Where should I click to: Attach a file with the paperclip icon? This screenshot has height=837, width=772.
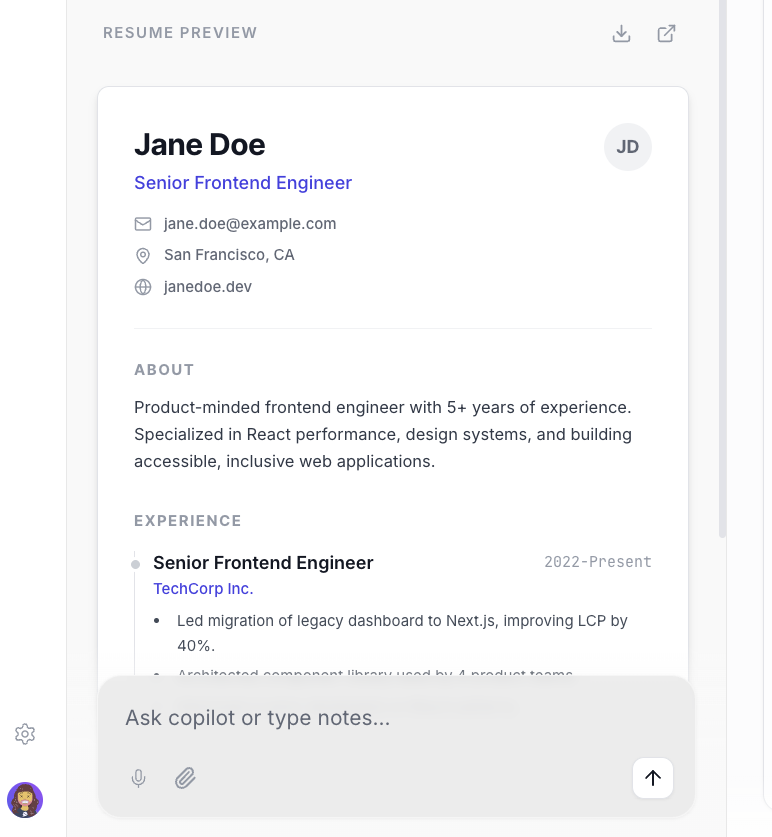coord(185,778)
